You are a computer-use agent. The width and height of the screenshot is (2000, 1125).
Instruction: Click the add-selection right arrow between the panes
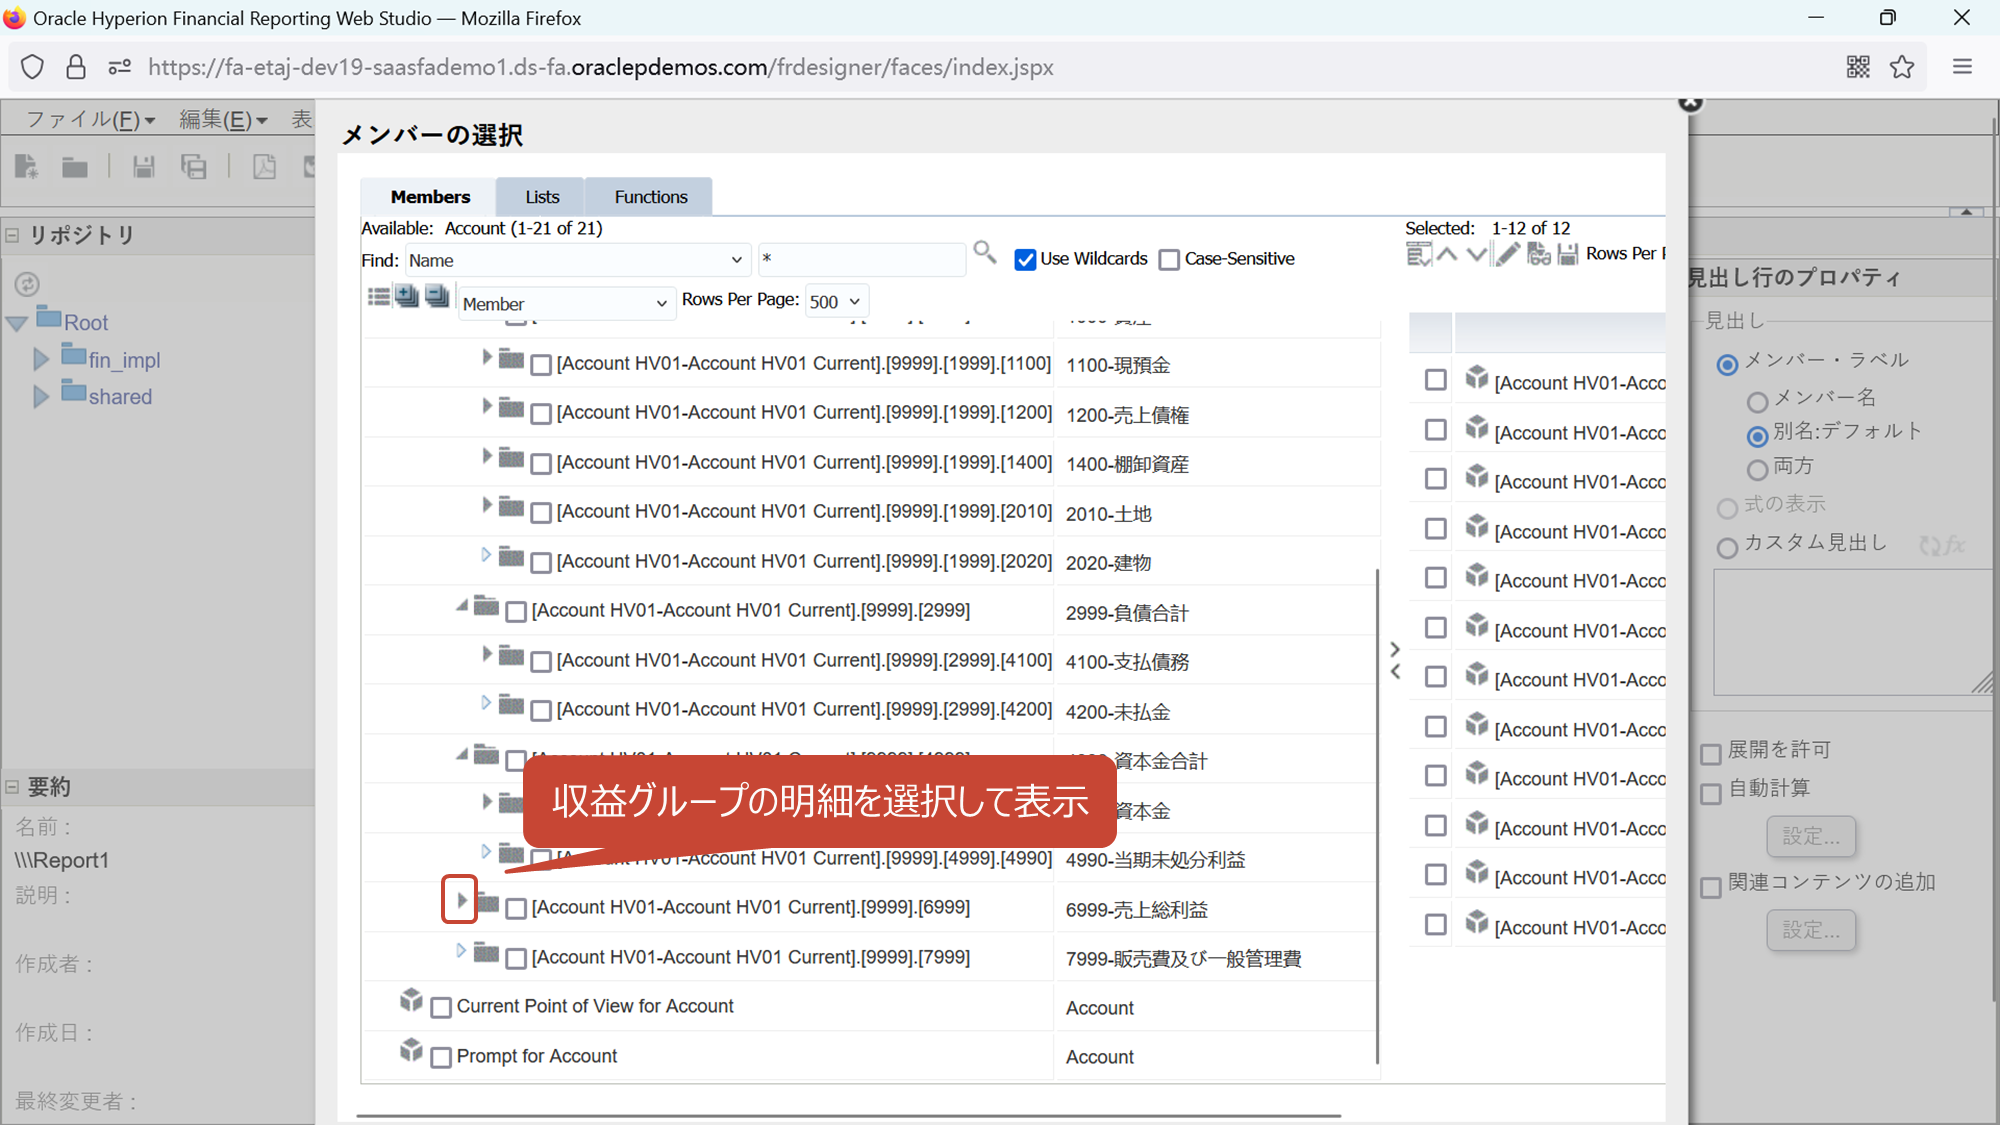pos(1395,649)
